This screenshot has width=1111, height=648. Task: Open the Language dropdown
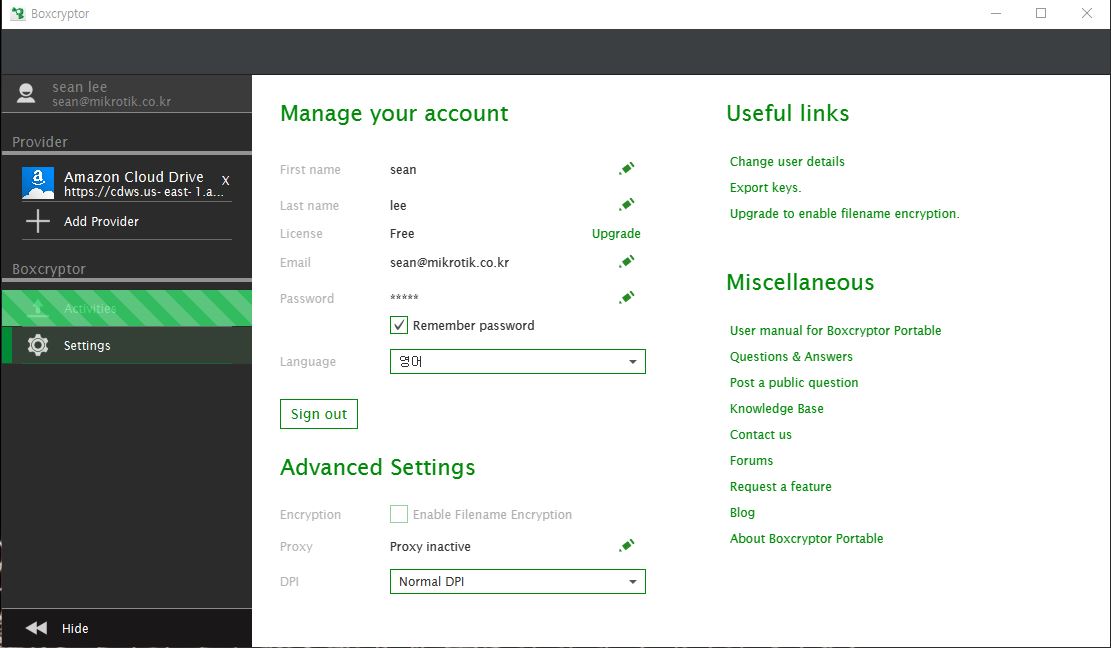pos(517,361)
